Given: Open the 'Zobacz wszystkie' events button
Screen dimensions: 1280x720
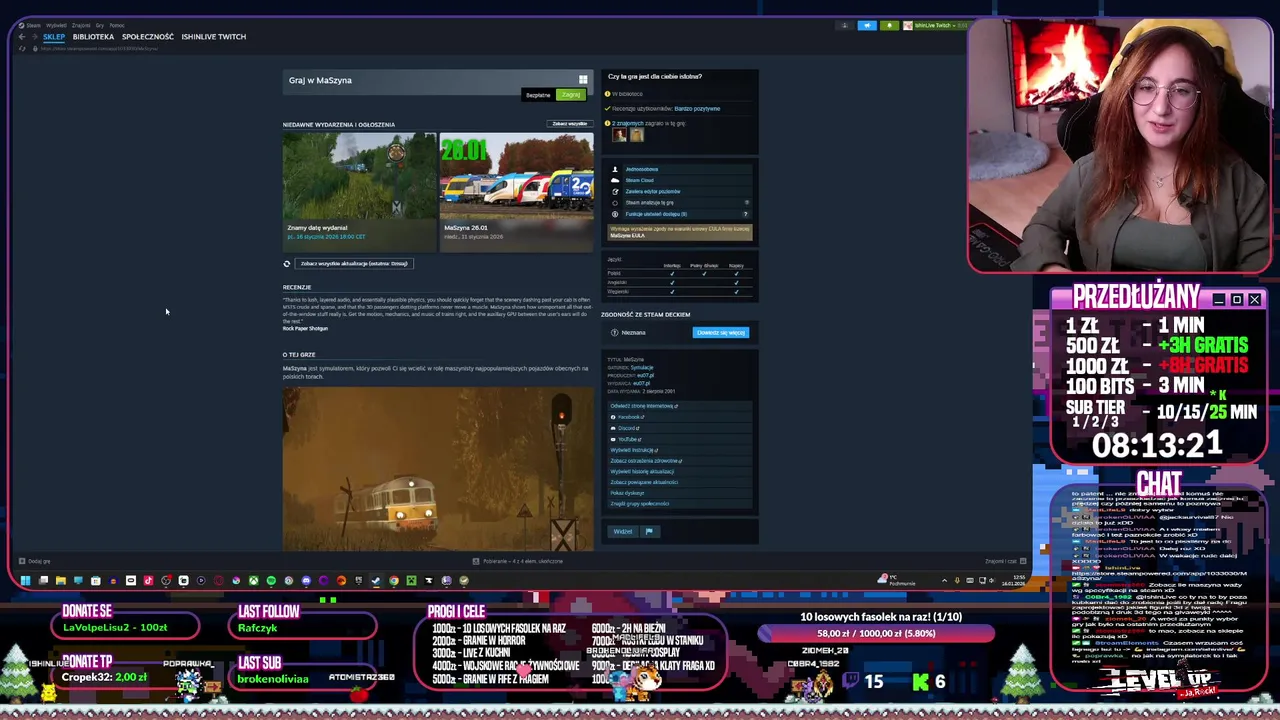Looking at the screenshot, I should (x=570, y=124).
